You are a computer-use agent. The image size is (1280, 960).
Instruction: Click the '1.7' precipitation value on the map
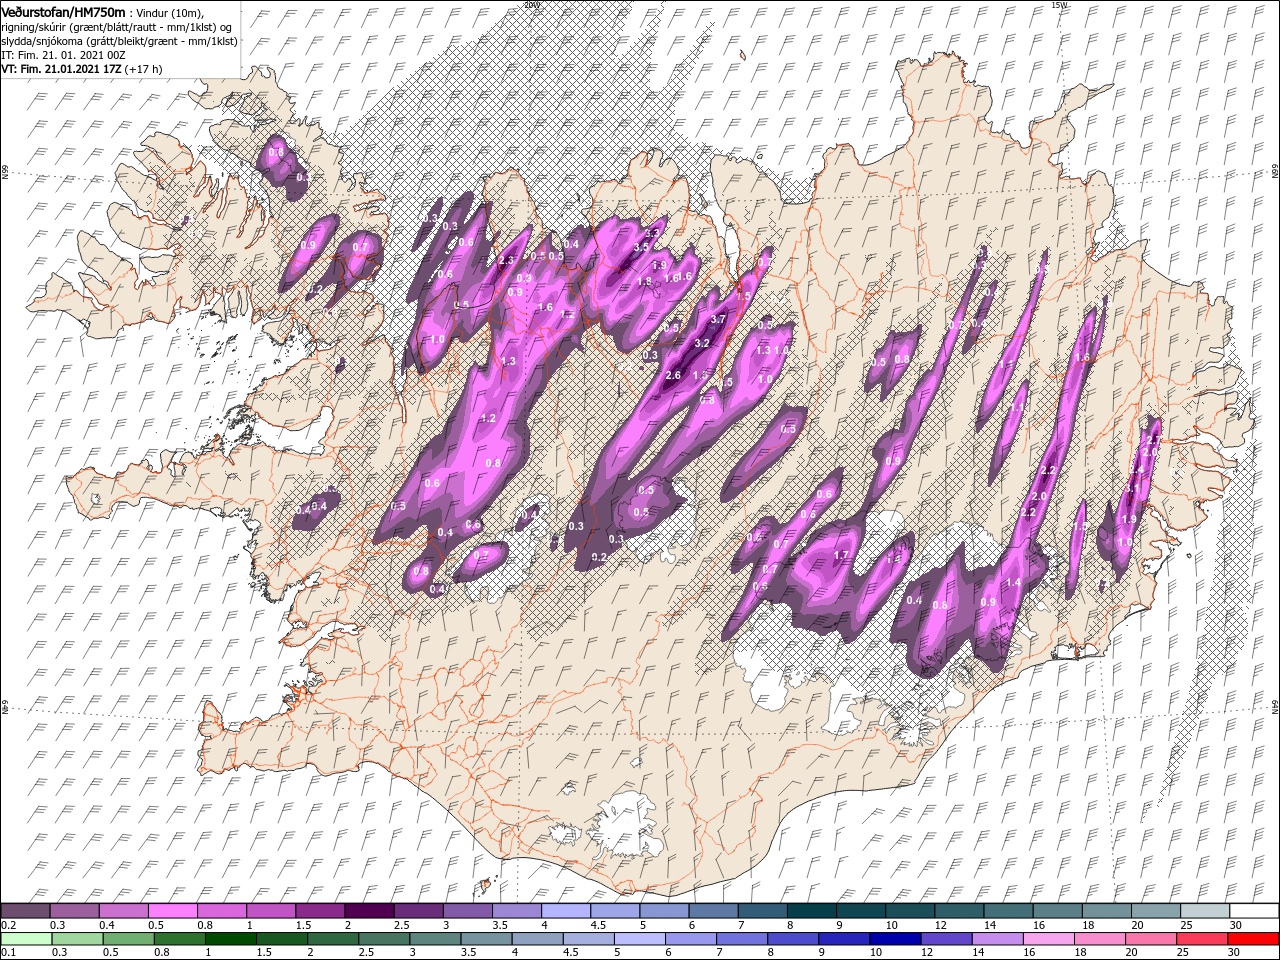click(x=841, y=555)
